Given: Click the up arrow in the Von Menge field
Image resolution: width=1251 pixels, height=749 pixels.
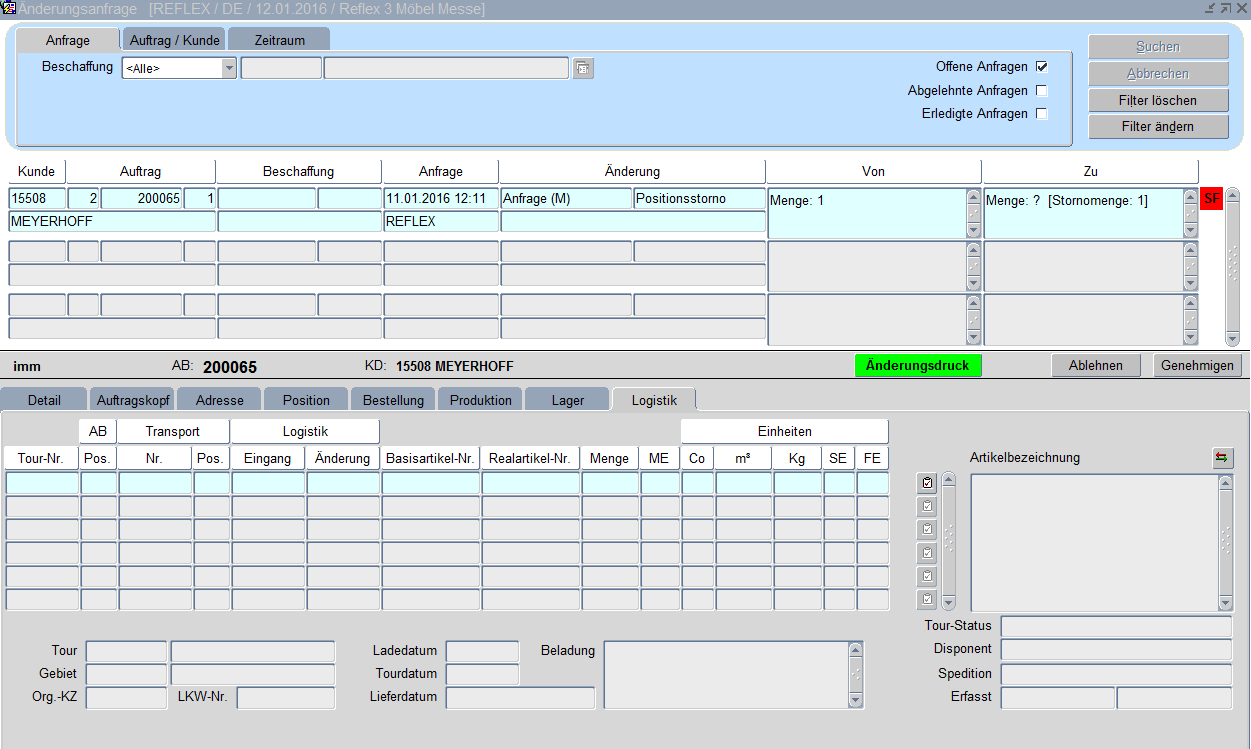Looking at the screenshot, I should pyautogui.click(x=973, y=197).
